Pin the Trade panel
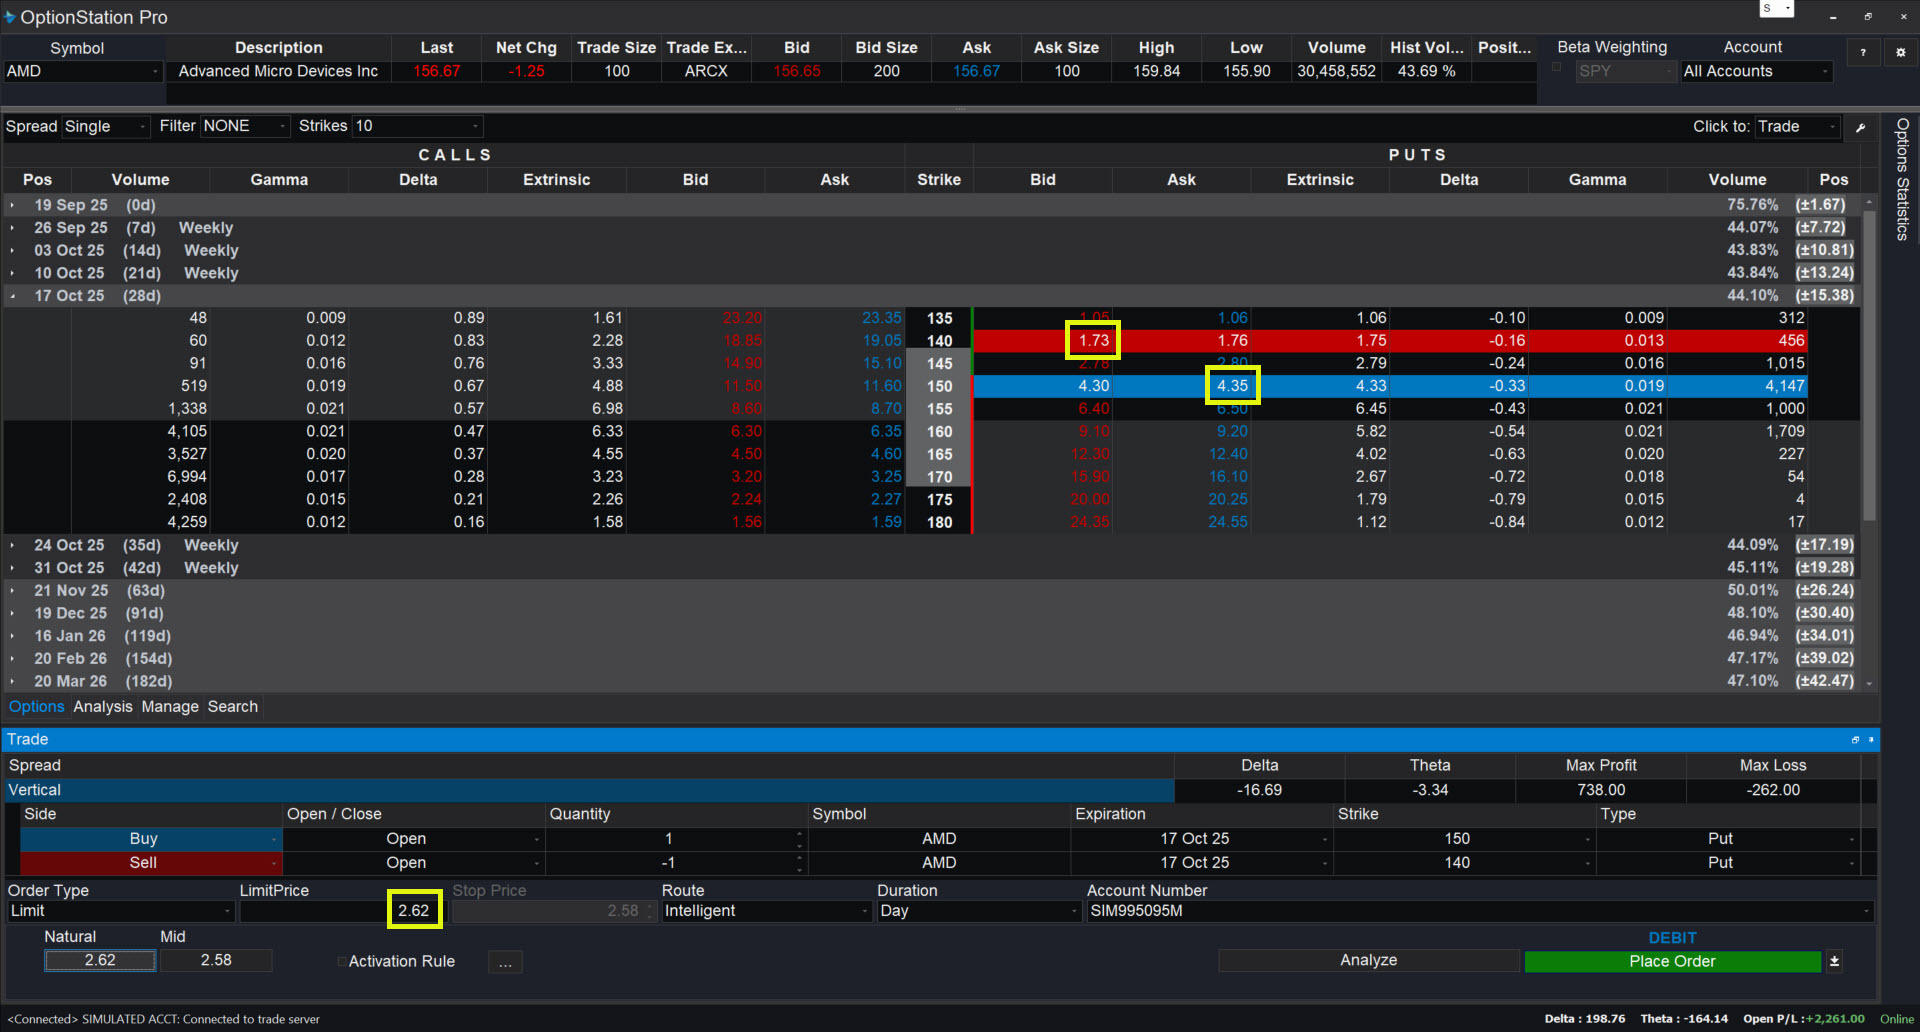This screenshot has width=1920, height=1032. coord(1871,740)
